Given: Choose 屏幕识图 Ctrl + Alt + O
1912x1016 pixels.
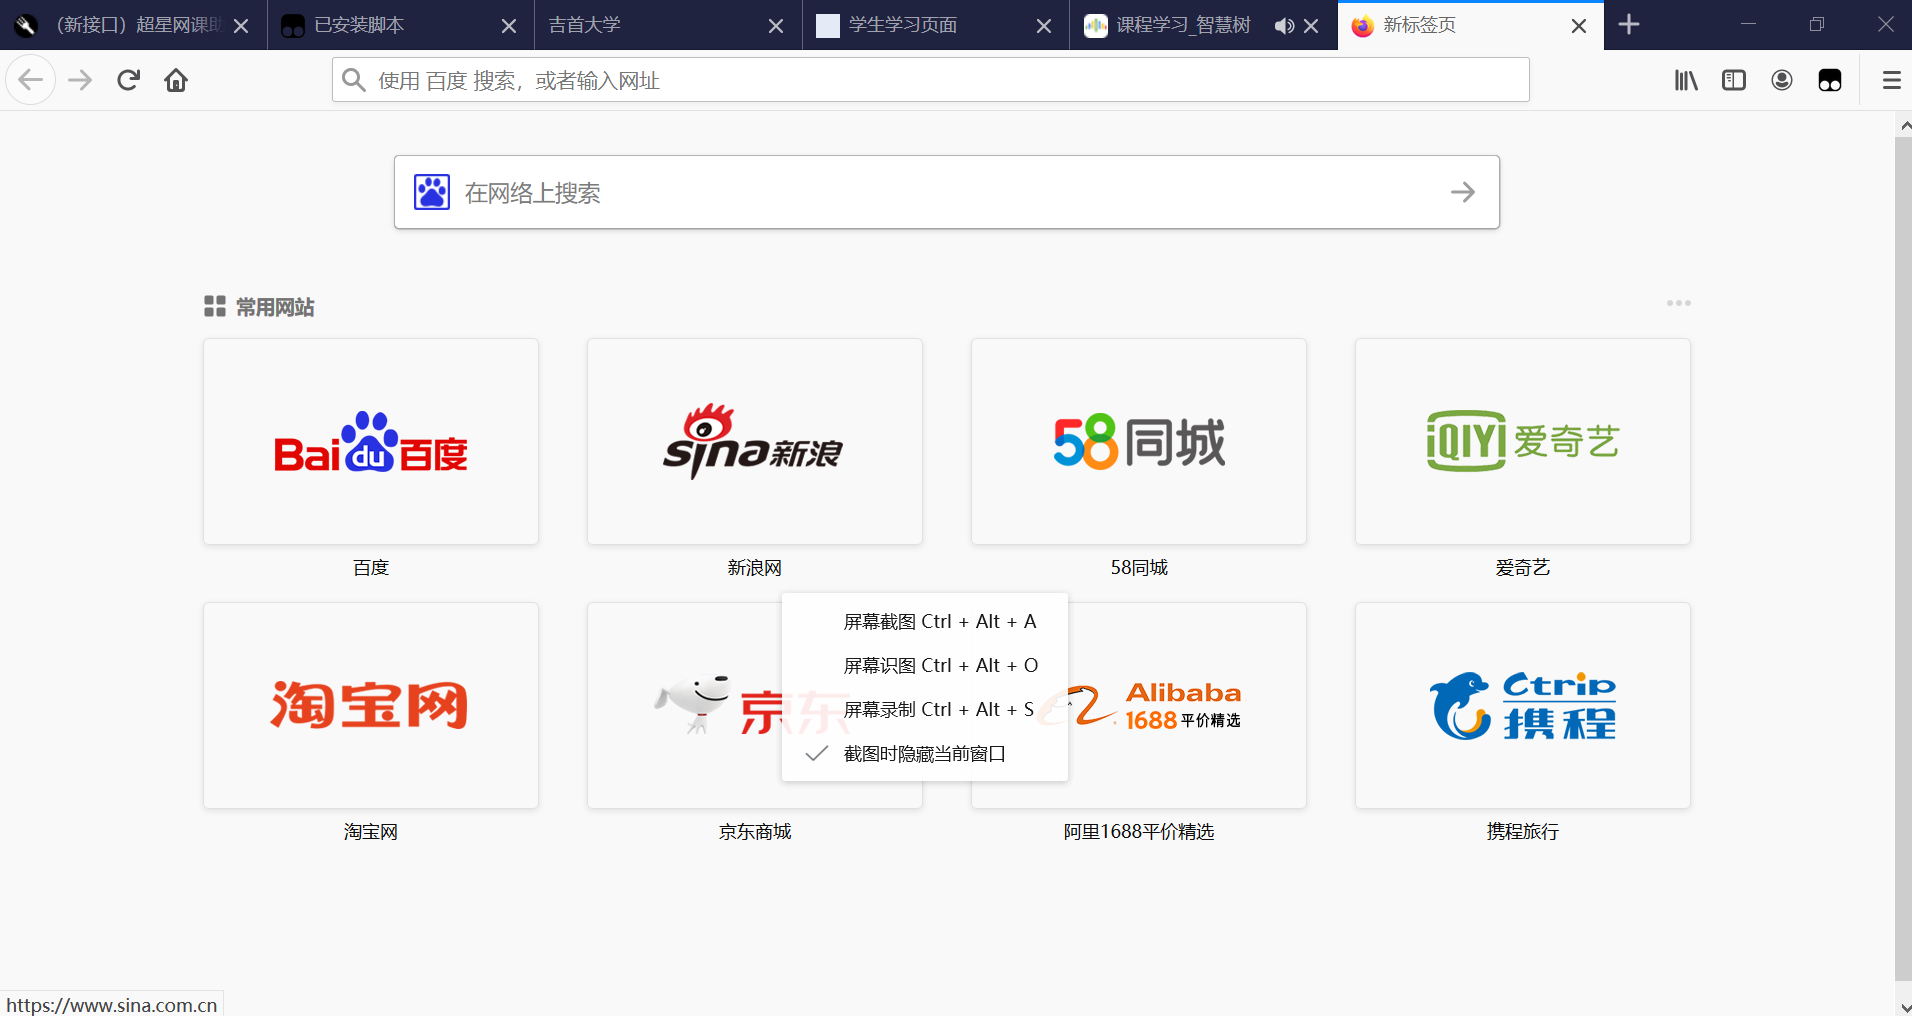Looking at the screenshot, I should 925,666.
